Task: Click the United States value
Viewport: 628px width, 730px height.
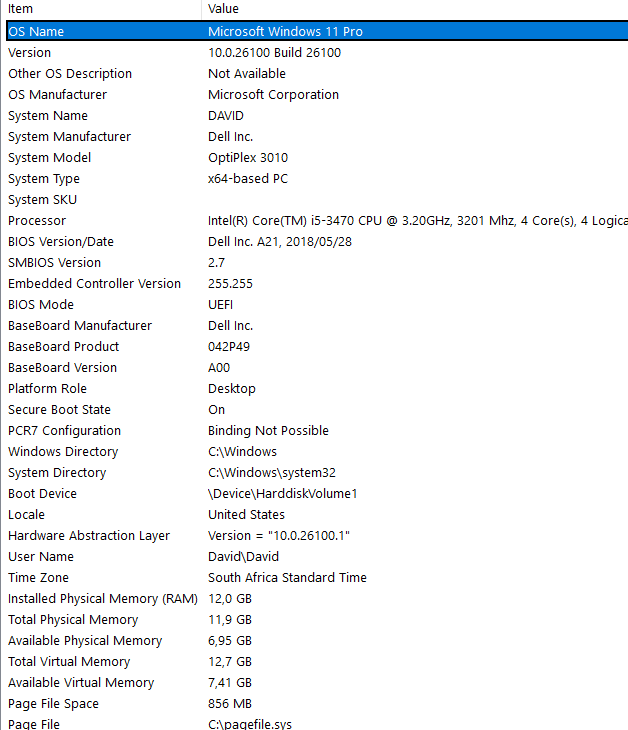Action: (246, 514)
